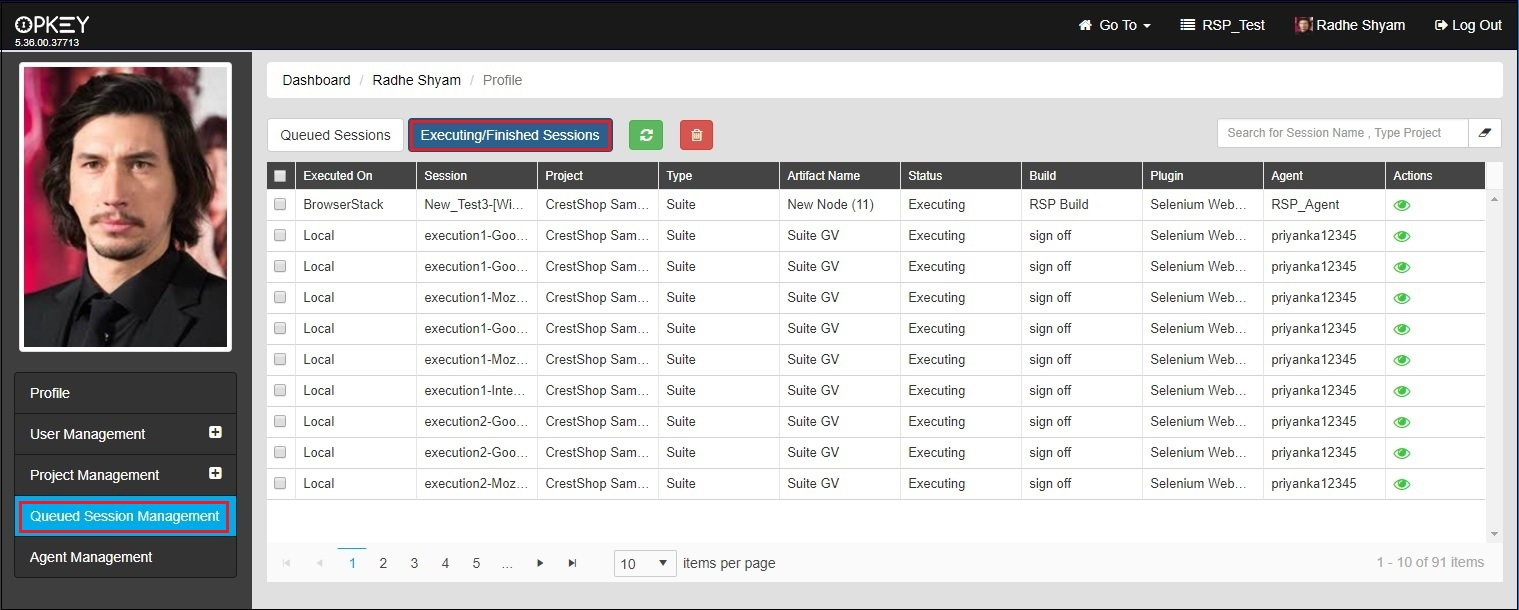The image size is (1519, 610).
Task: Click the Log Out link
Action: [x=1468, y=25]
